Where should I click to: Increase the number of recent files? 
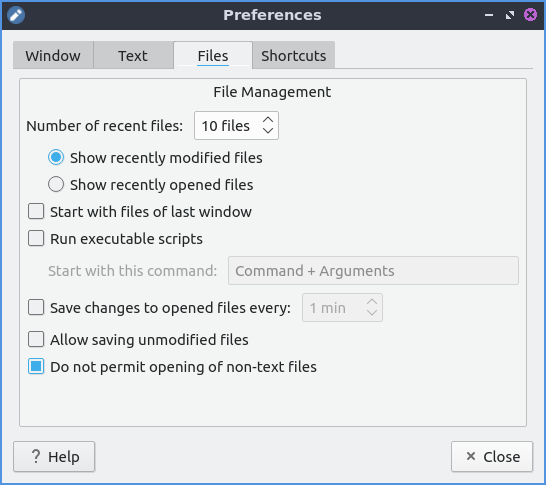[x=268, y=120]
